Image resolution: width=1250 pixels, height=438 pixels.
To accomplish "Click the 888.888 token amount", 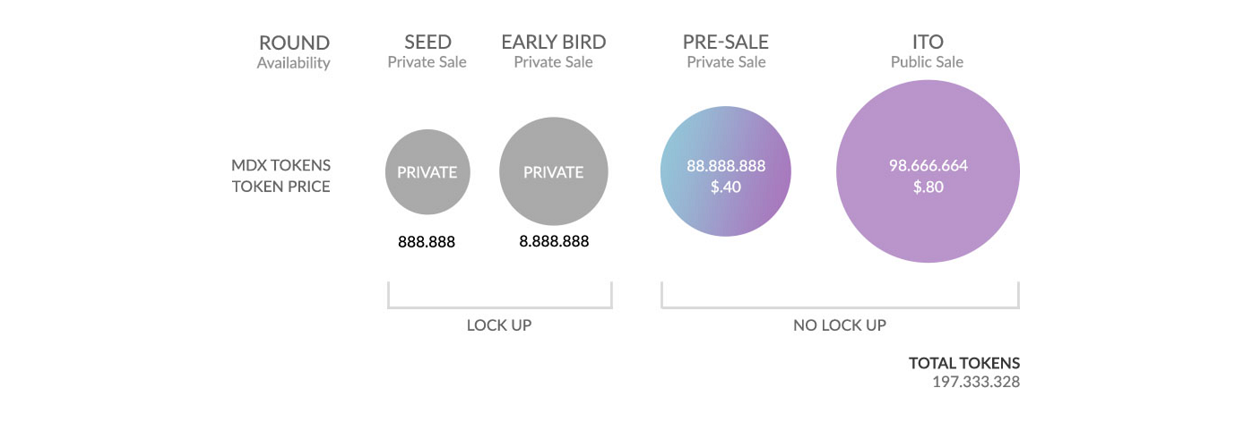I will click(427, 243).
